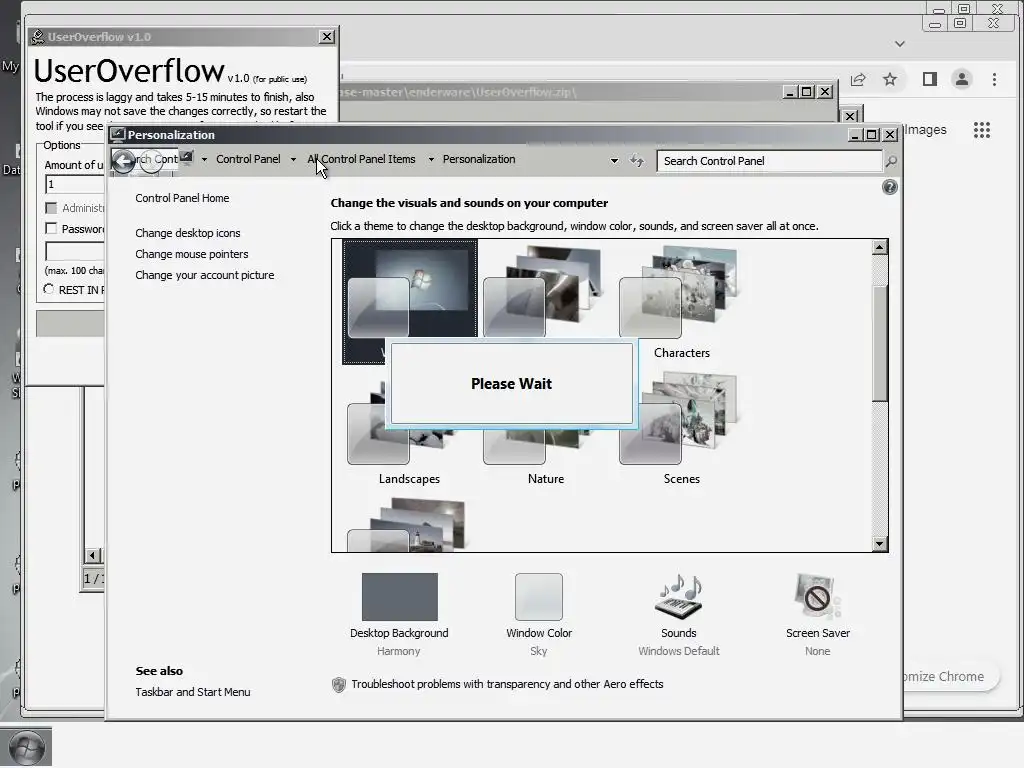Screen dimensions: 1024x768
Task: Bookmark page with Chrome star icon
Action: (889, 80)
